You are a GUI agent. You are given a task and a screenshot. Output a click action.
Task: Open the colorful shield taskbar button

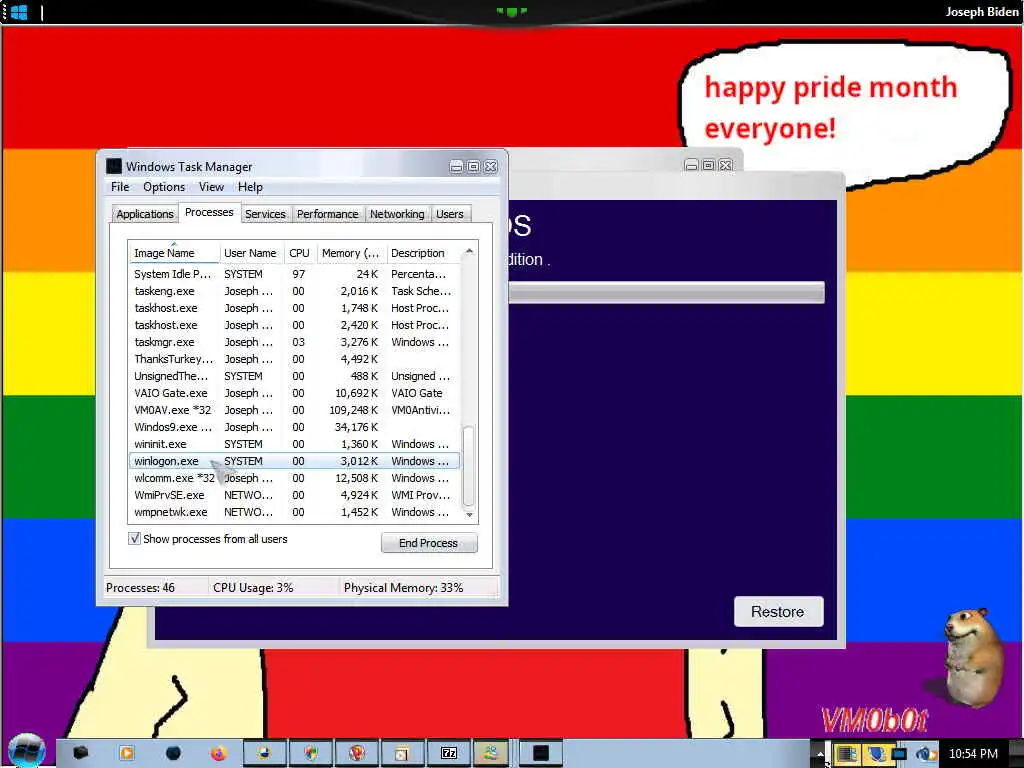tap(311, 753)
